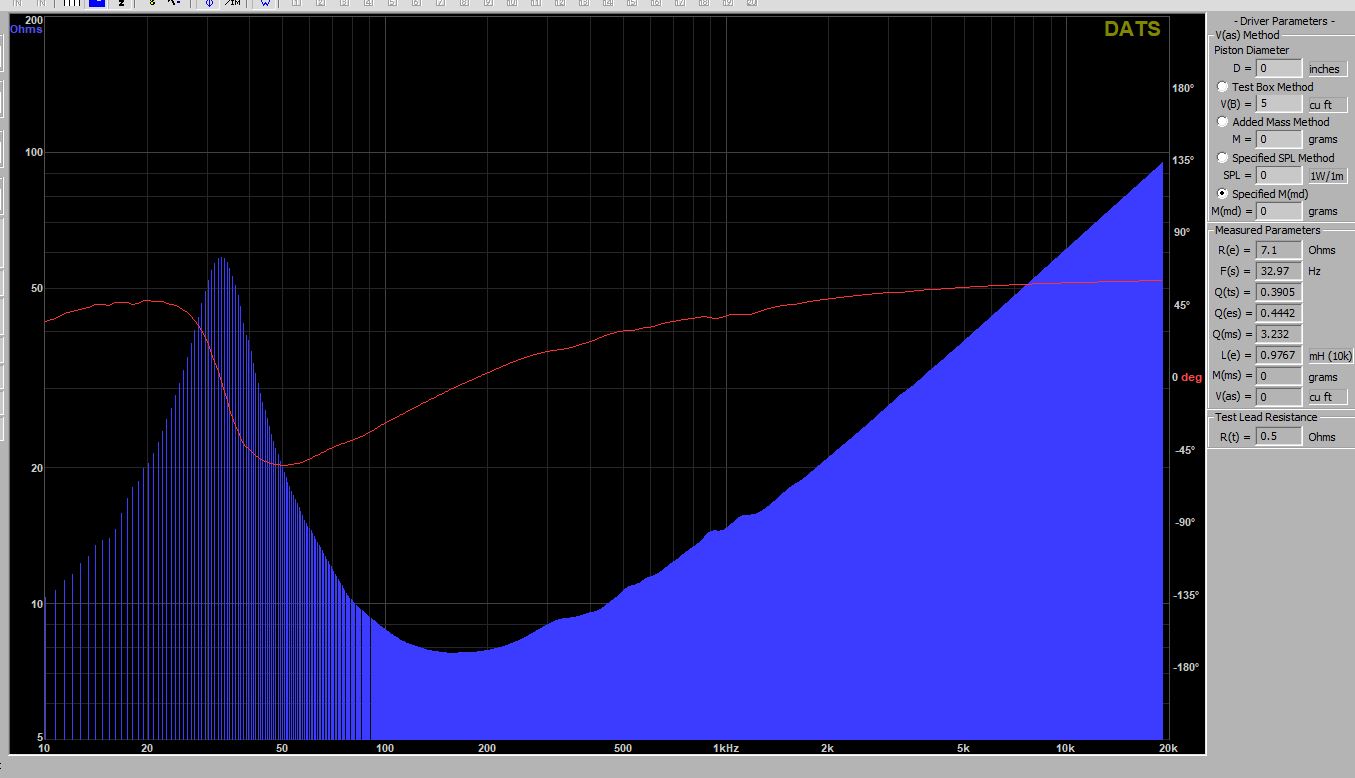Click the Z impedance toolbar icon
1355x778 pixels.
[121, 3]
